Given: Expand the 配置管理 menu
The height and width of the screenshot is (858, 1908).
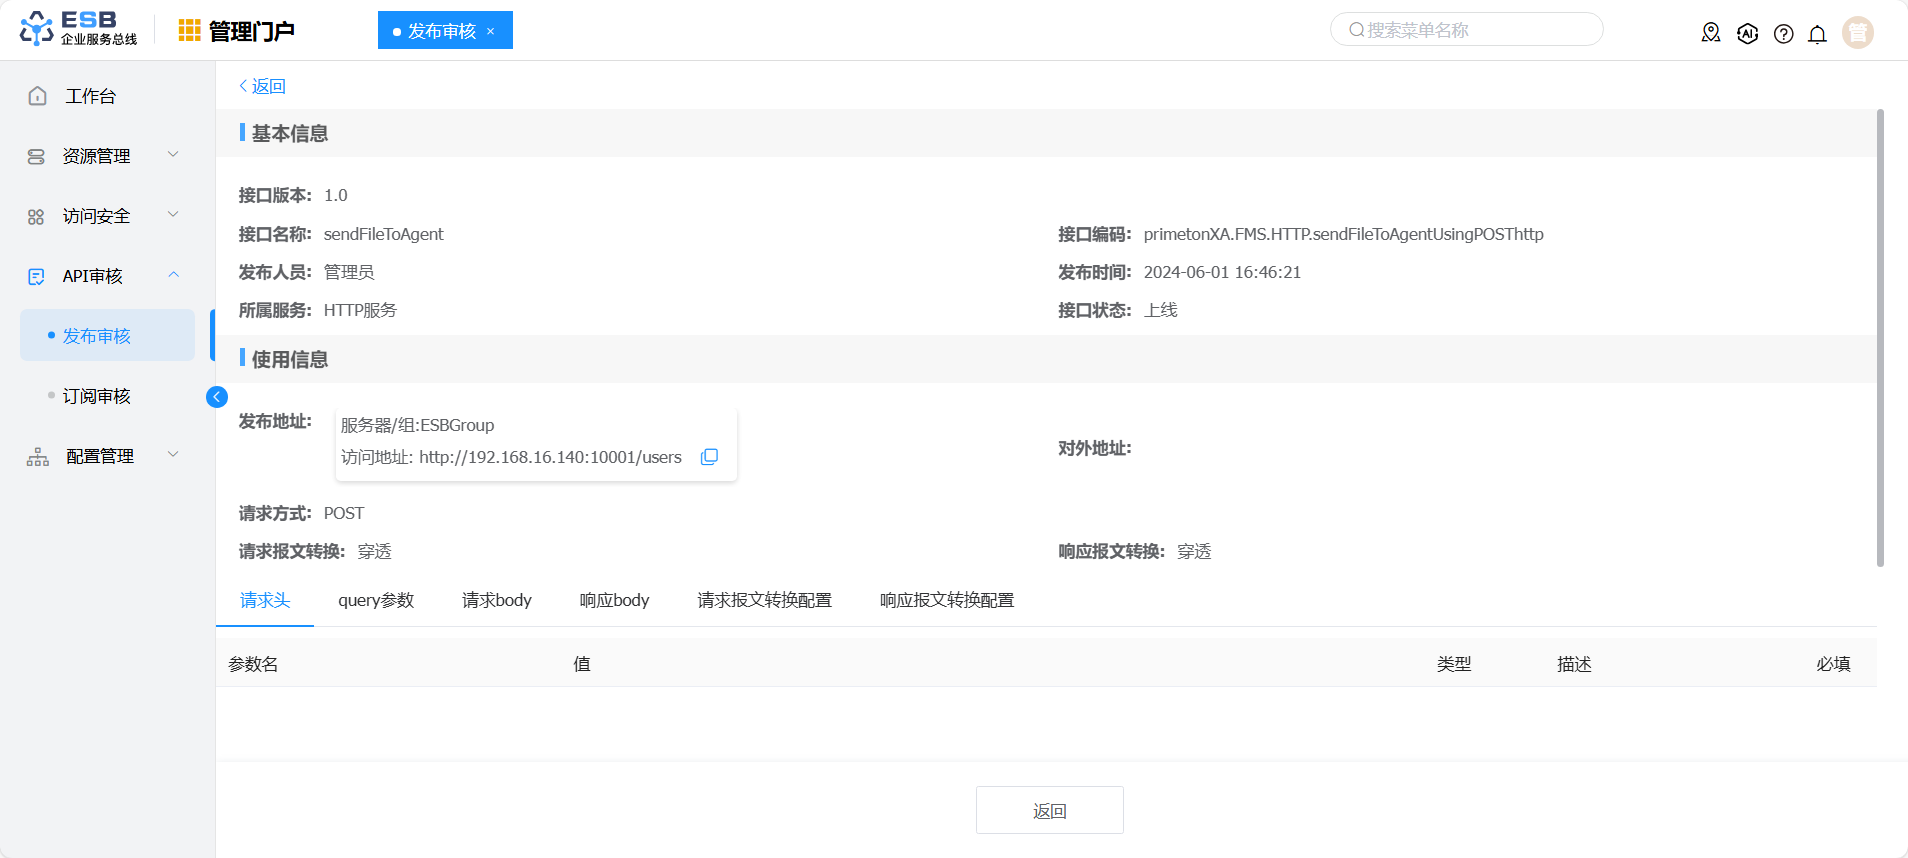Looking at the screenshot, I should pos(98,456).
